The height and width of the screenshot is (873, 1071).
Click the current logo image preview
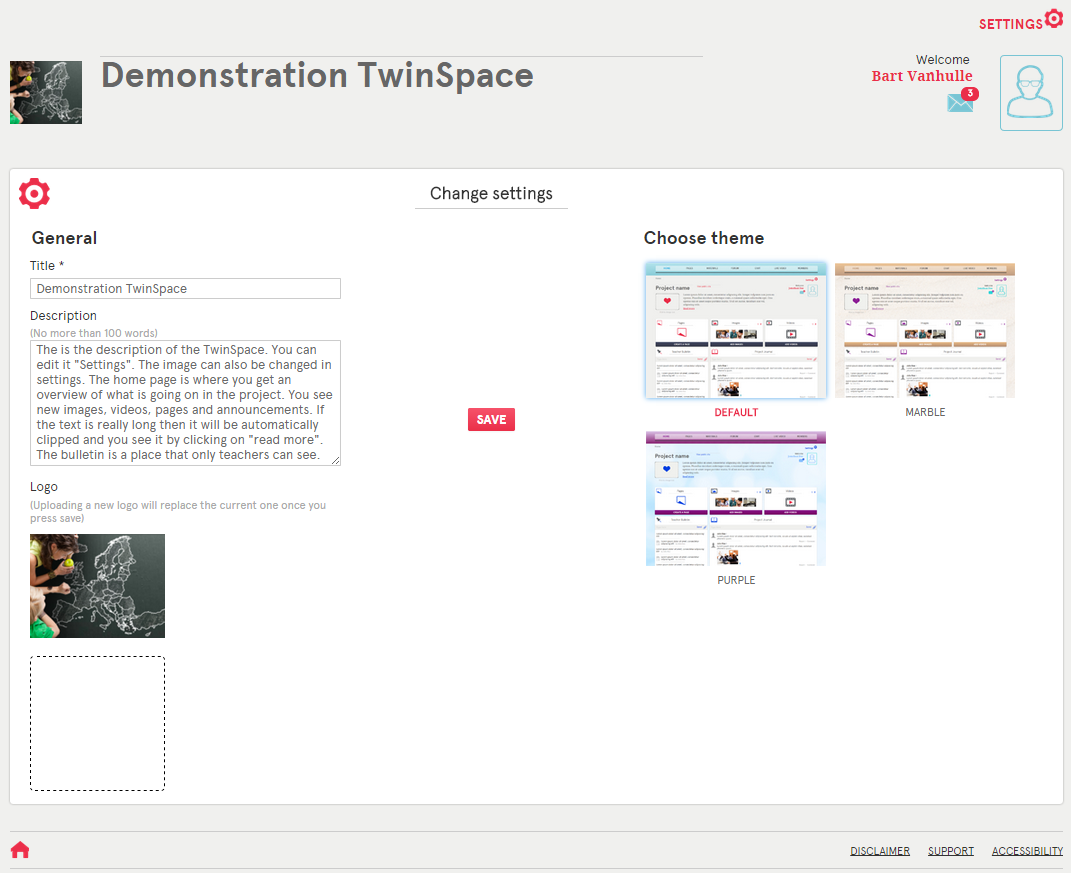[x=98, y=586]
